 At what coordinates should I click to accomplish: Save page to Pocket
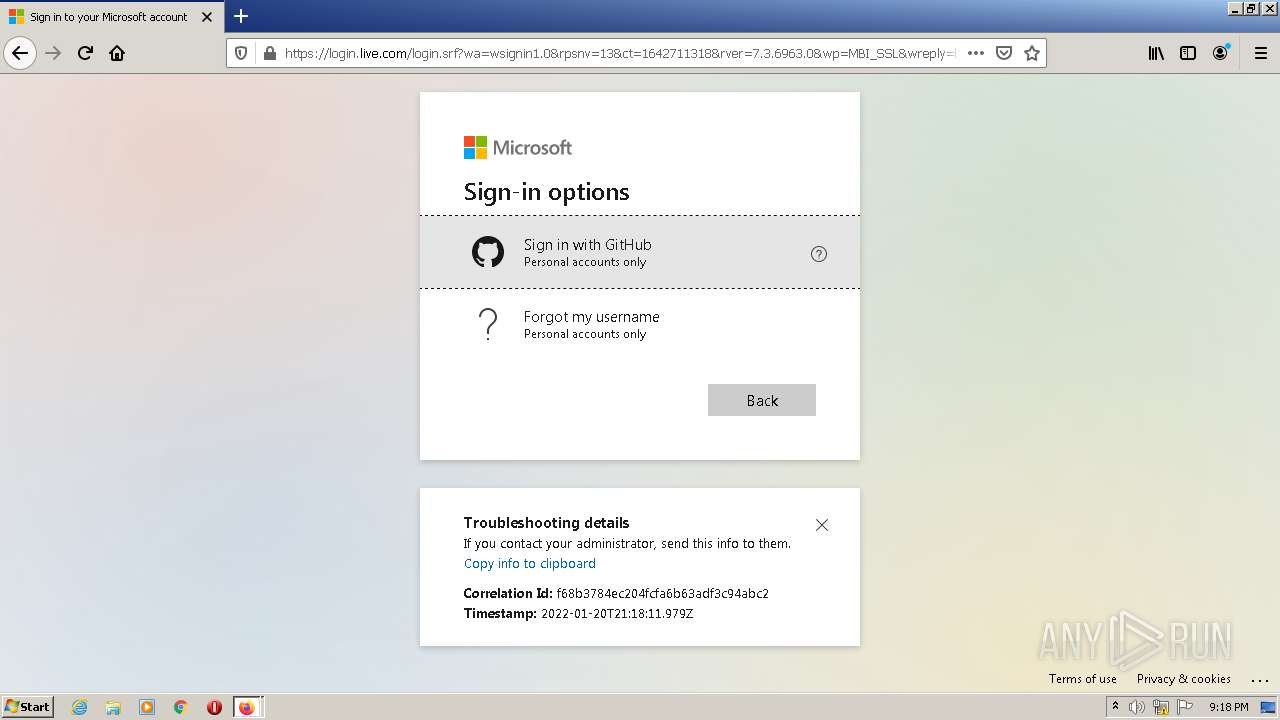(x=1004, y=53)
